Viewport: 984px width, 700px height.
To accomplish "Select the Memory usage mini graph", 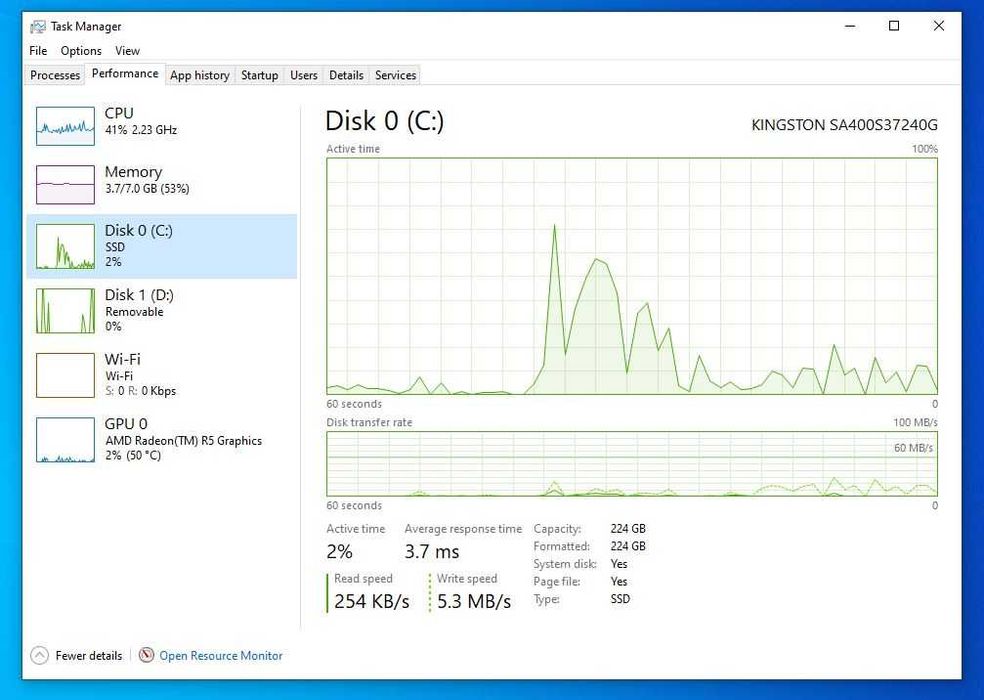I will 65,185.
